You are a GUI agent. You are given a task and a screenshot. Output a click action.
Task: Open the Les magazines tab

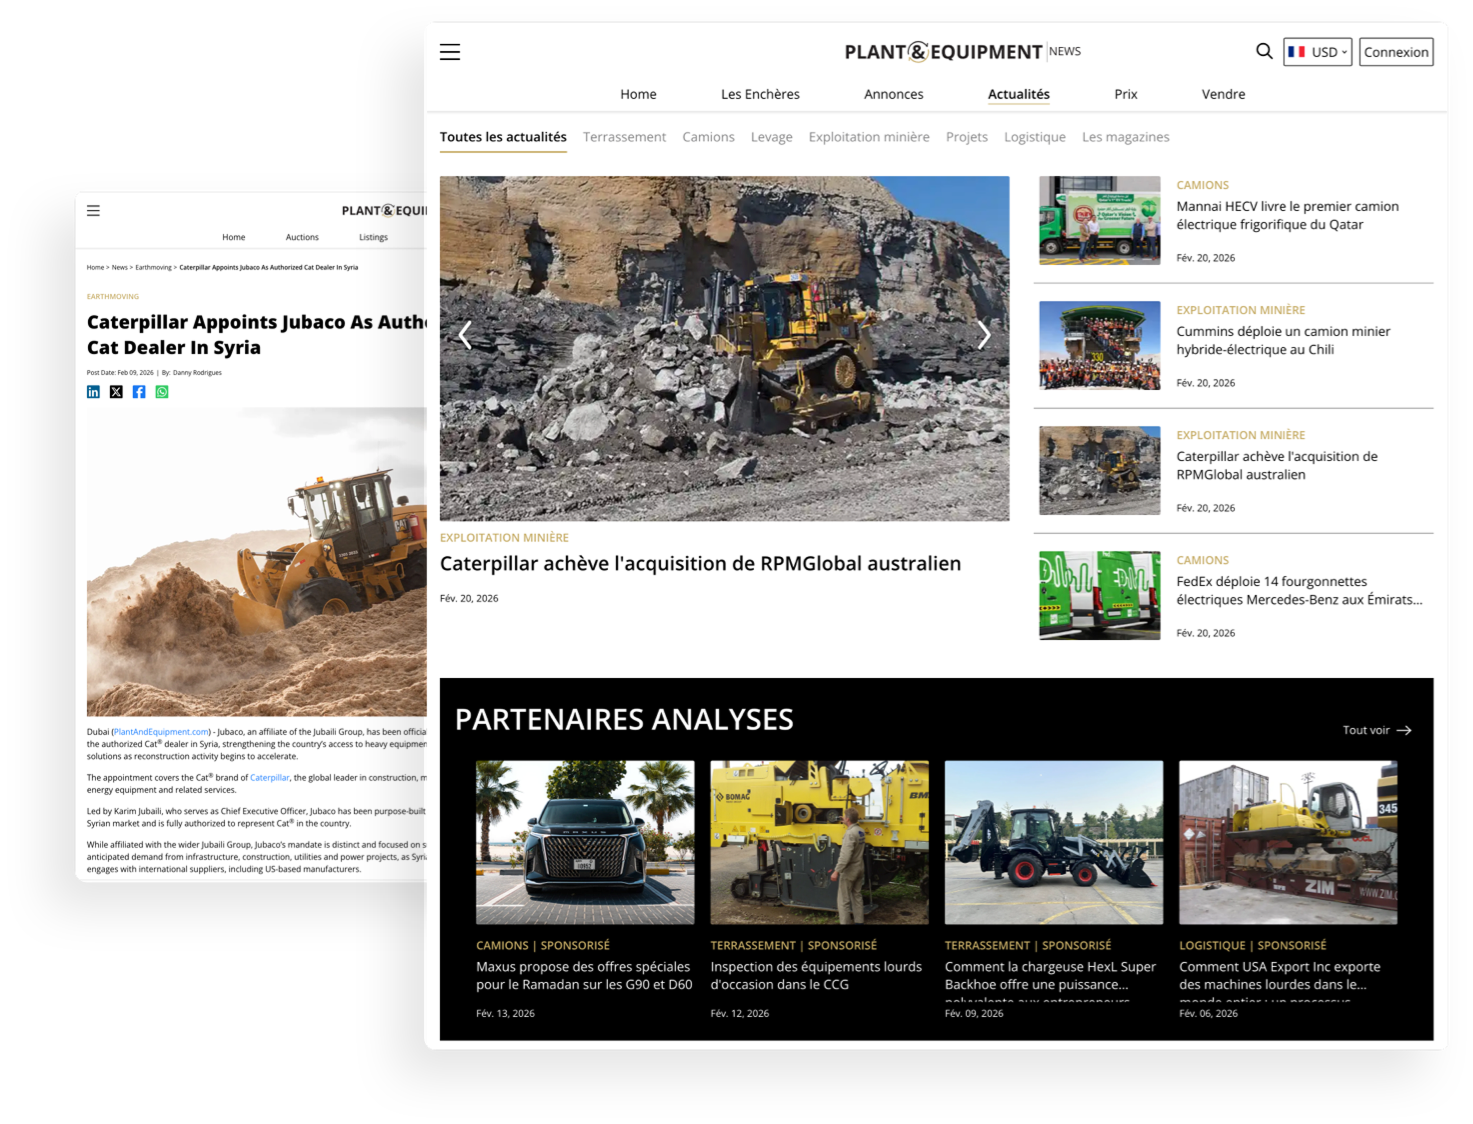click(1125, 137)
